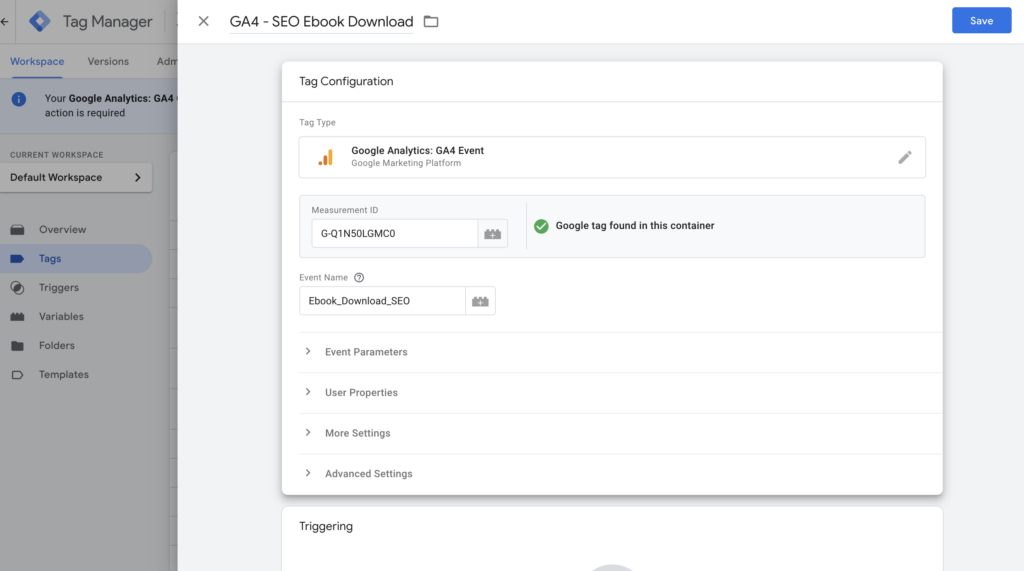Image resolution: width=1024 pixels, height=571 pixels.
Task: Click the back arrow at top left
Action: (5, 21)
